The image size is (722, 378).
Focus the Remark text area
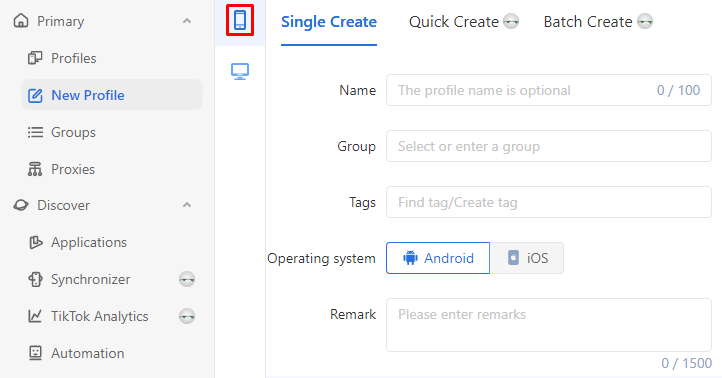(x=549, y=325)
